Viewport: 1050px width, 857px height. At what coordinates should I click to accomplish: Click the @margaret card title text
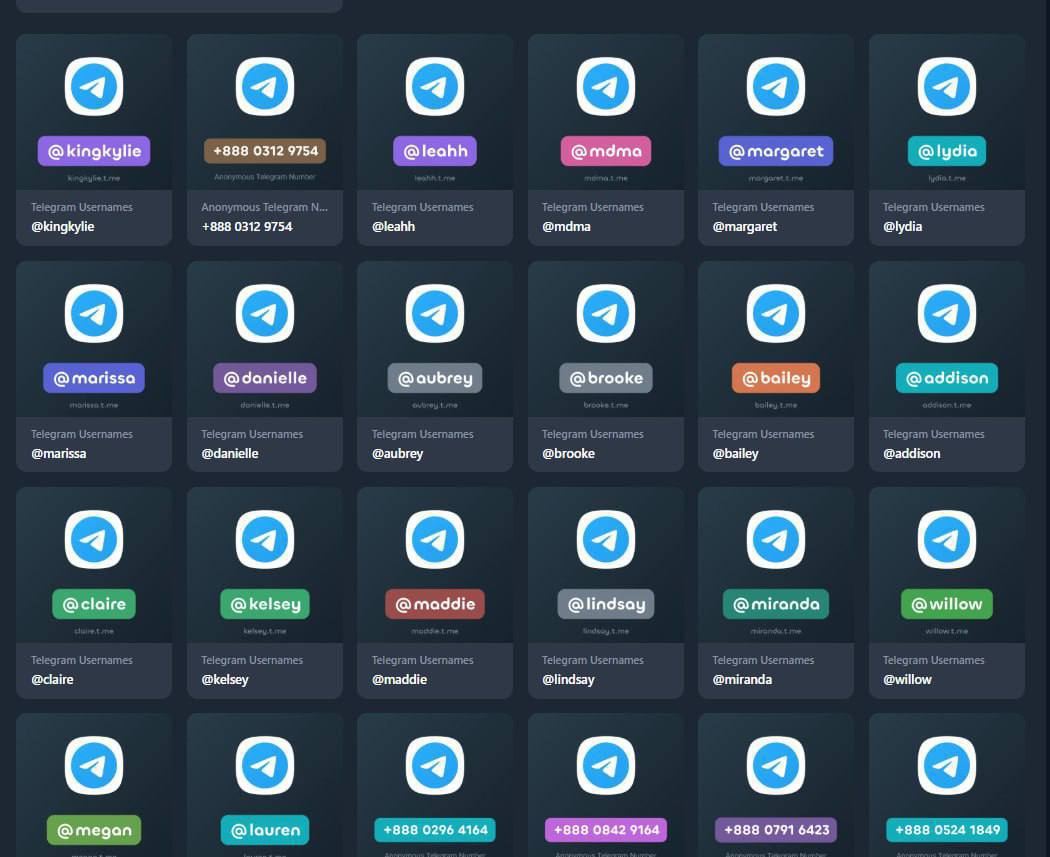[745, 226]
